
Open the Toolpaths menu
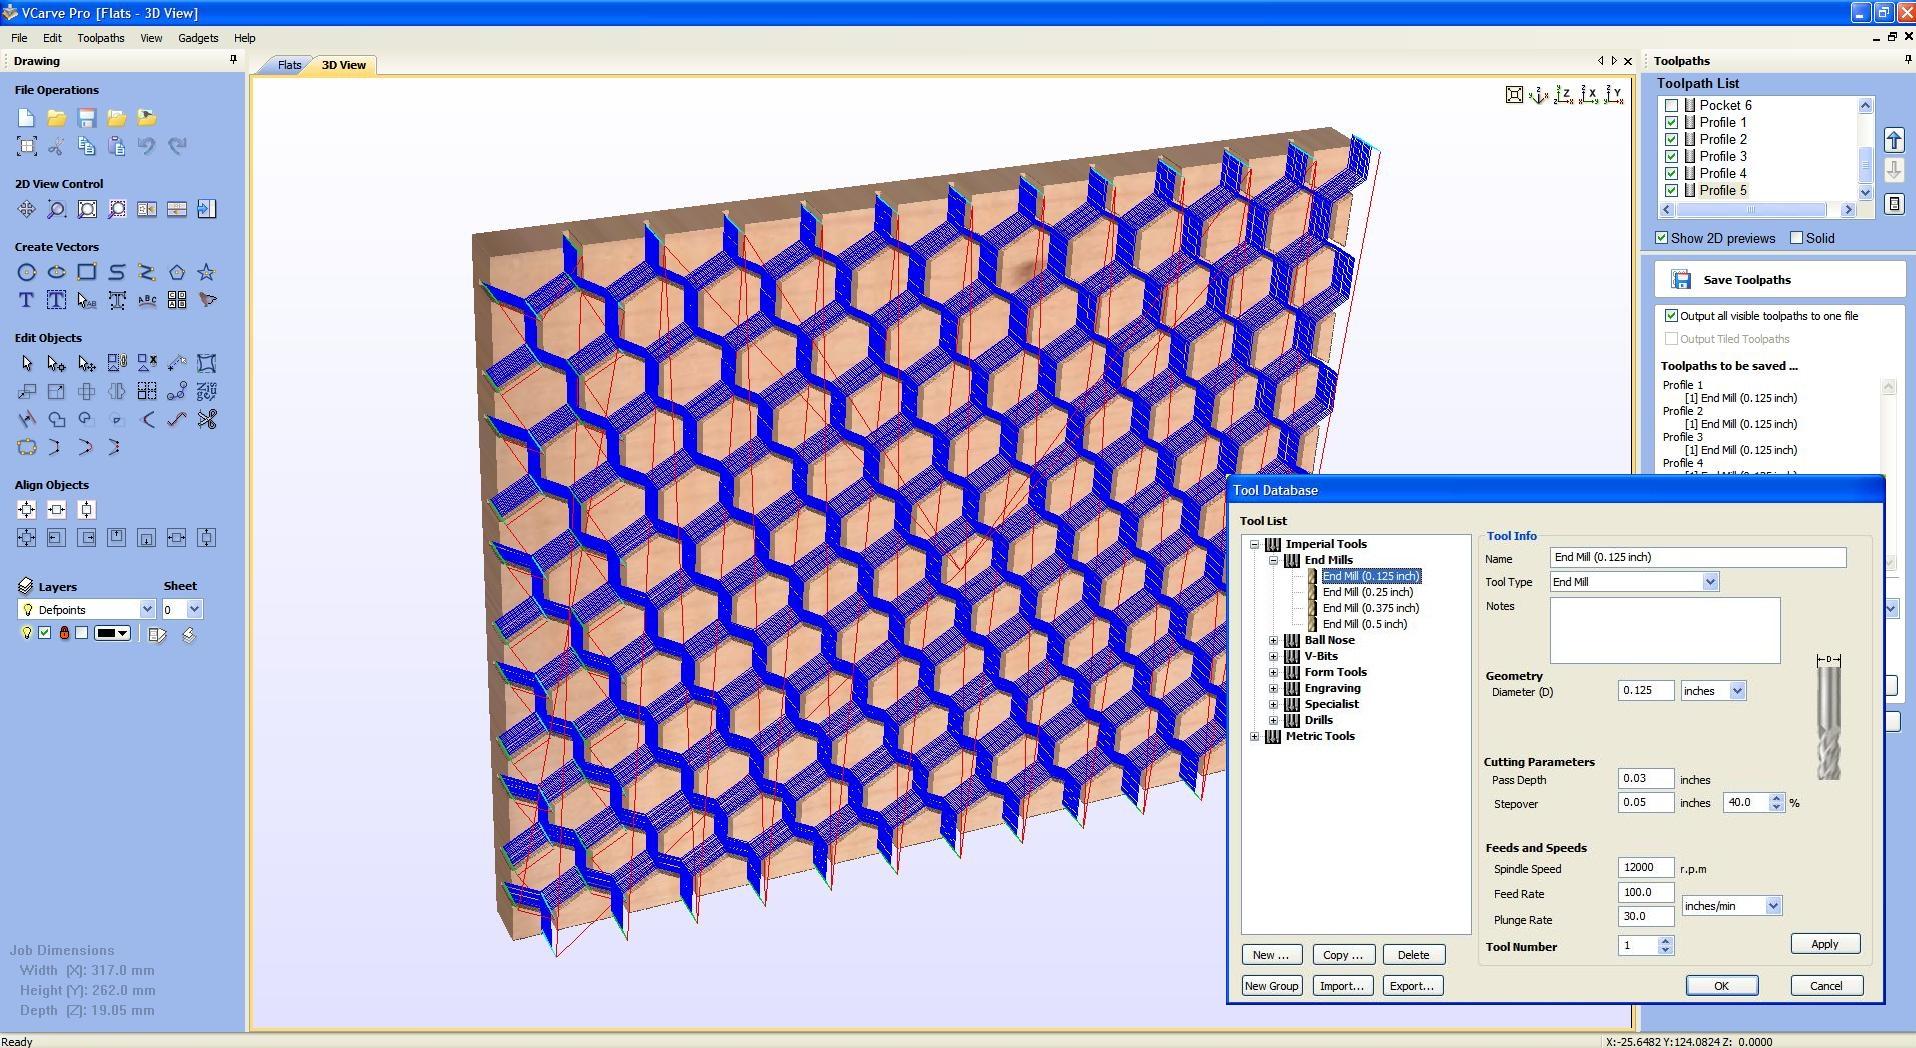click(x=100, y=38)
